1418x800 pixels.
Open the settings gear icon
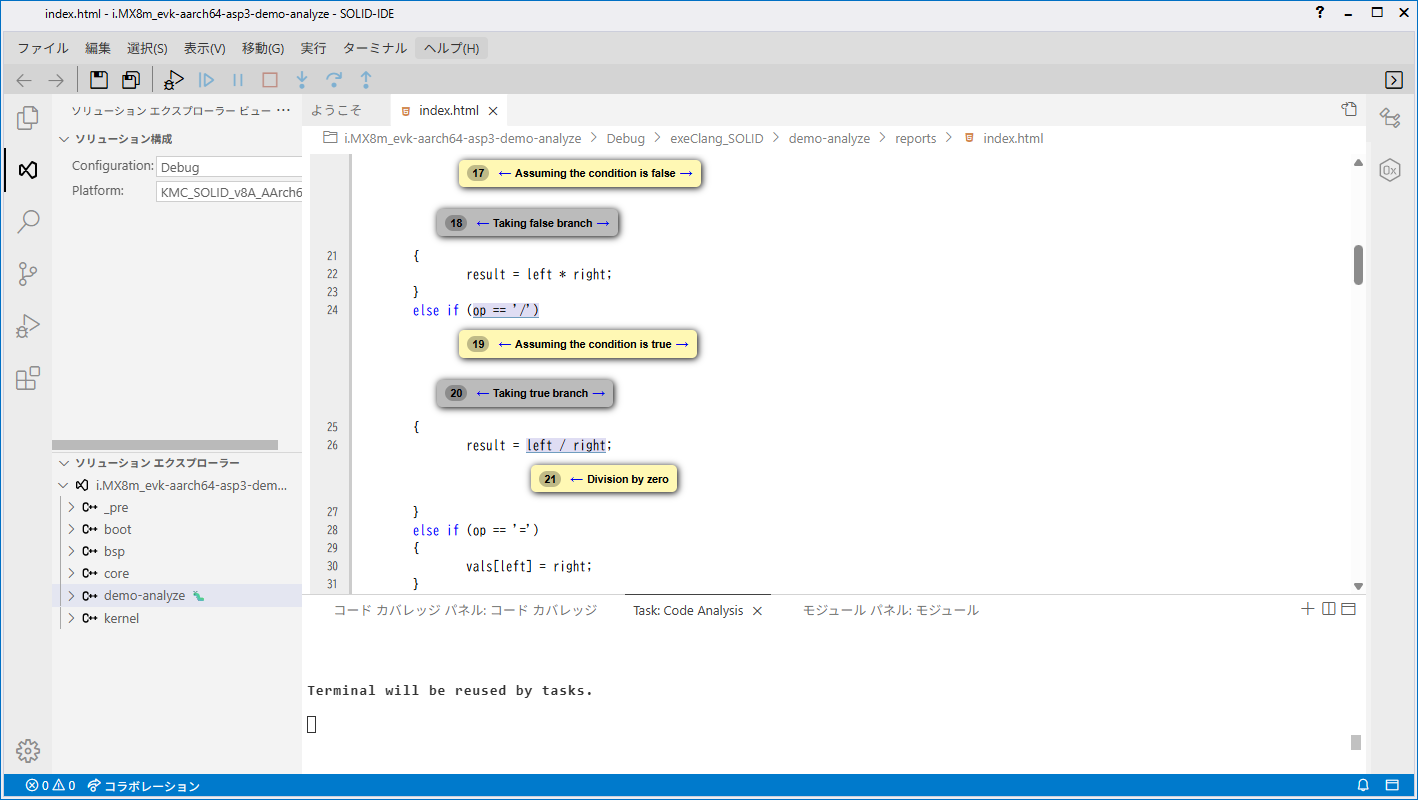[x=28, y=751]
